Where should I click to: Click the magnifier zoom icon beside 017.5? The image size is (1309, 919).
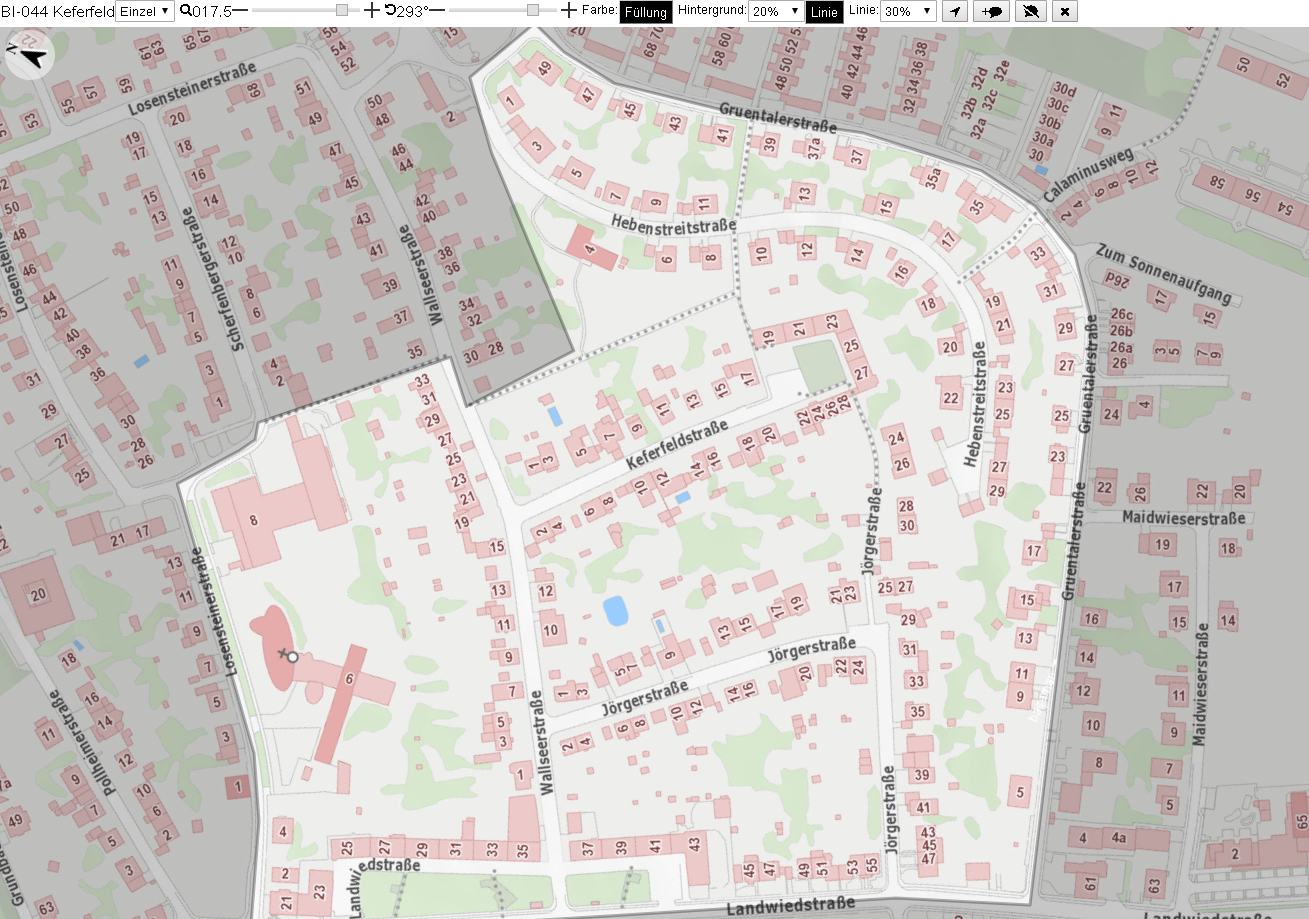(186, 10)
